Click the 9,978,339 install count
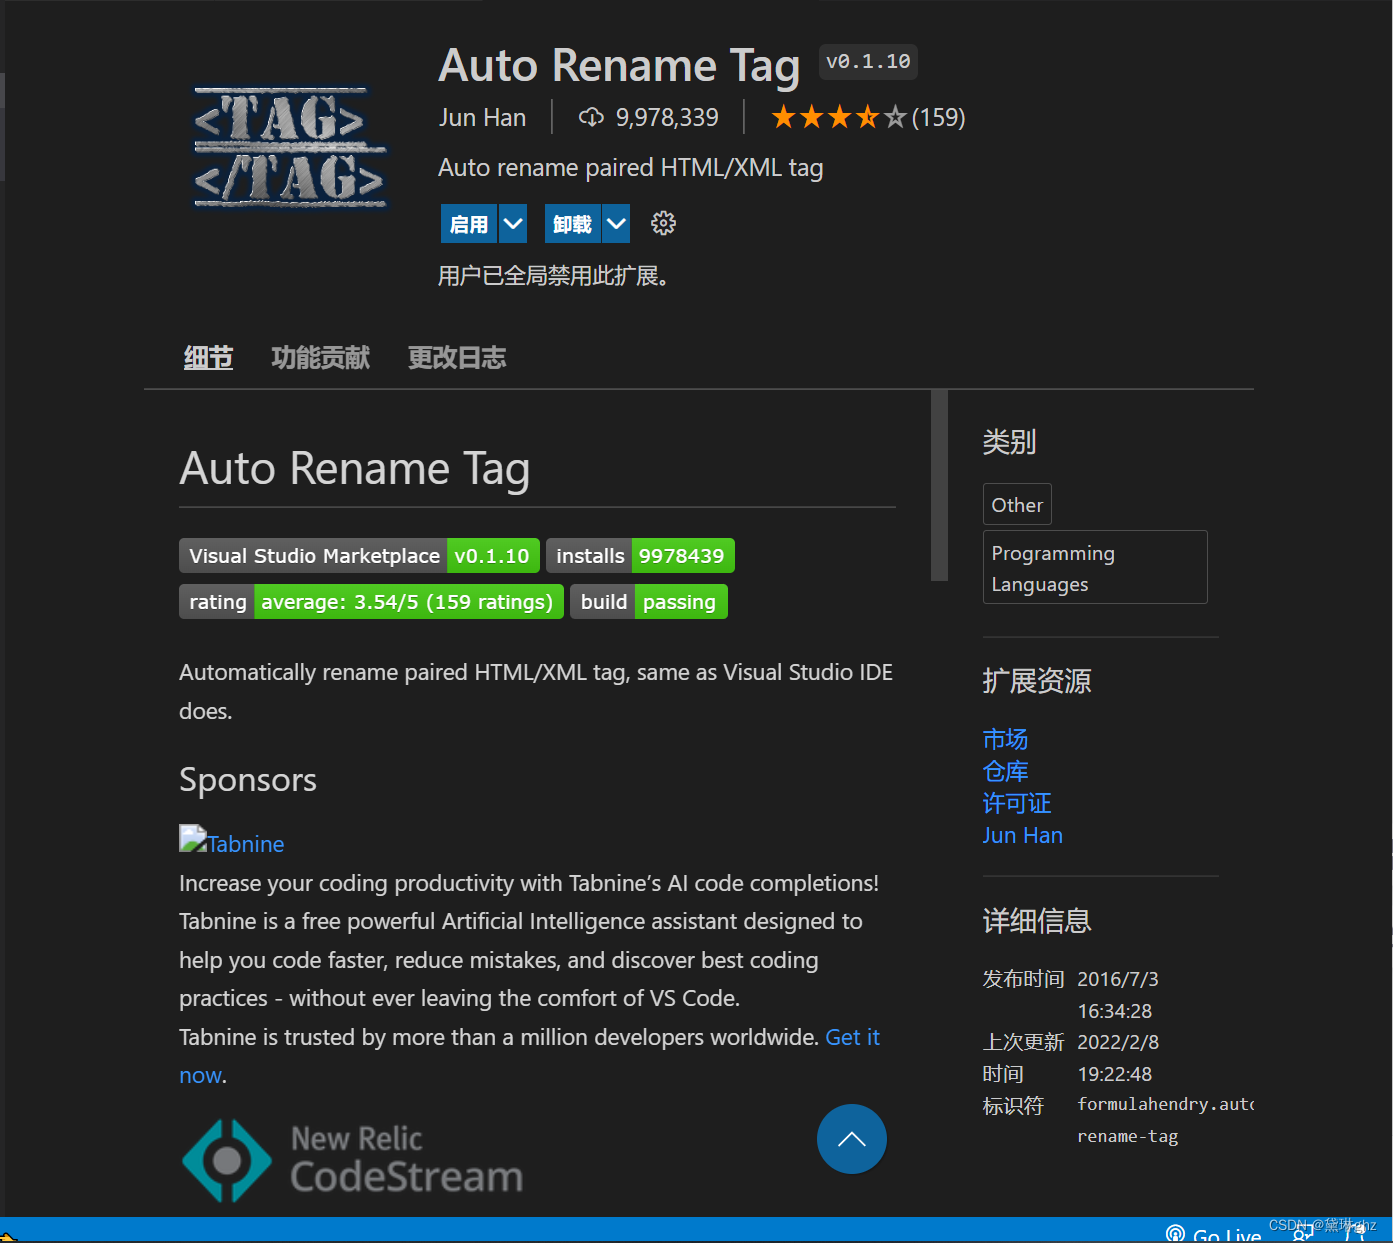Screen dimensions: 1393x1243 tap(667, 118)
